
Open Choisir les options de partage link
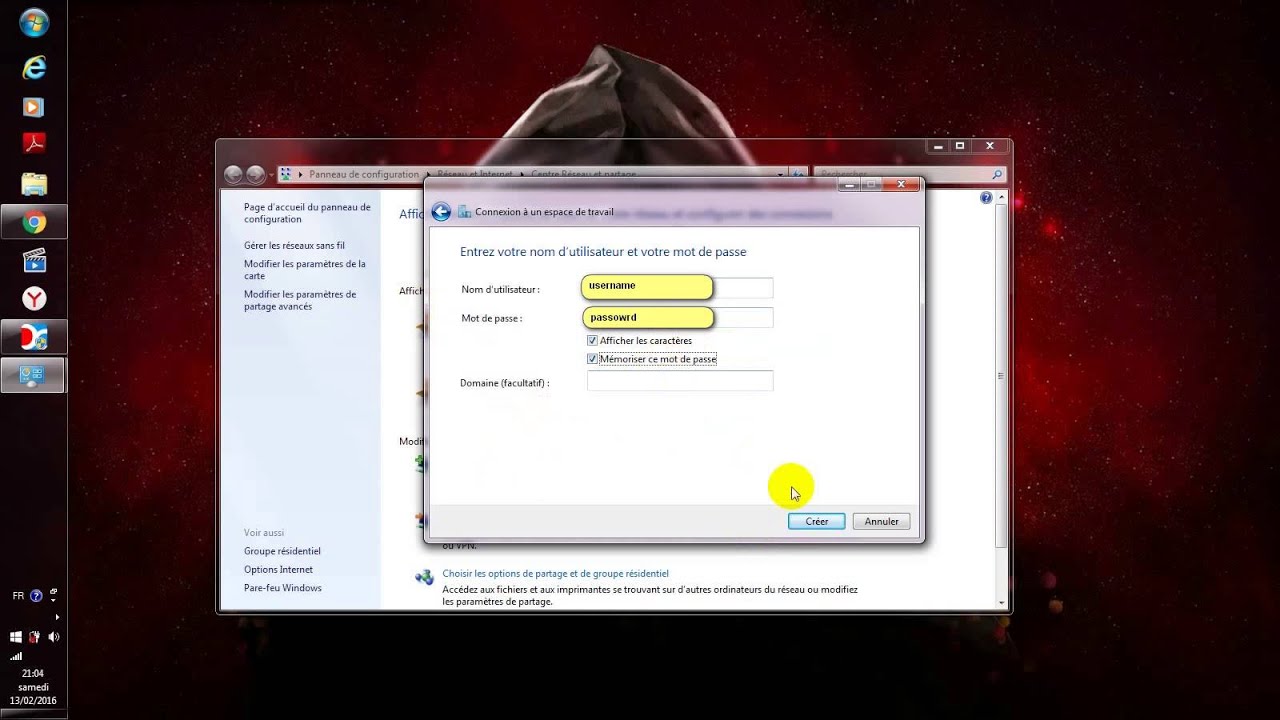[556, 574]
